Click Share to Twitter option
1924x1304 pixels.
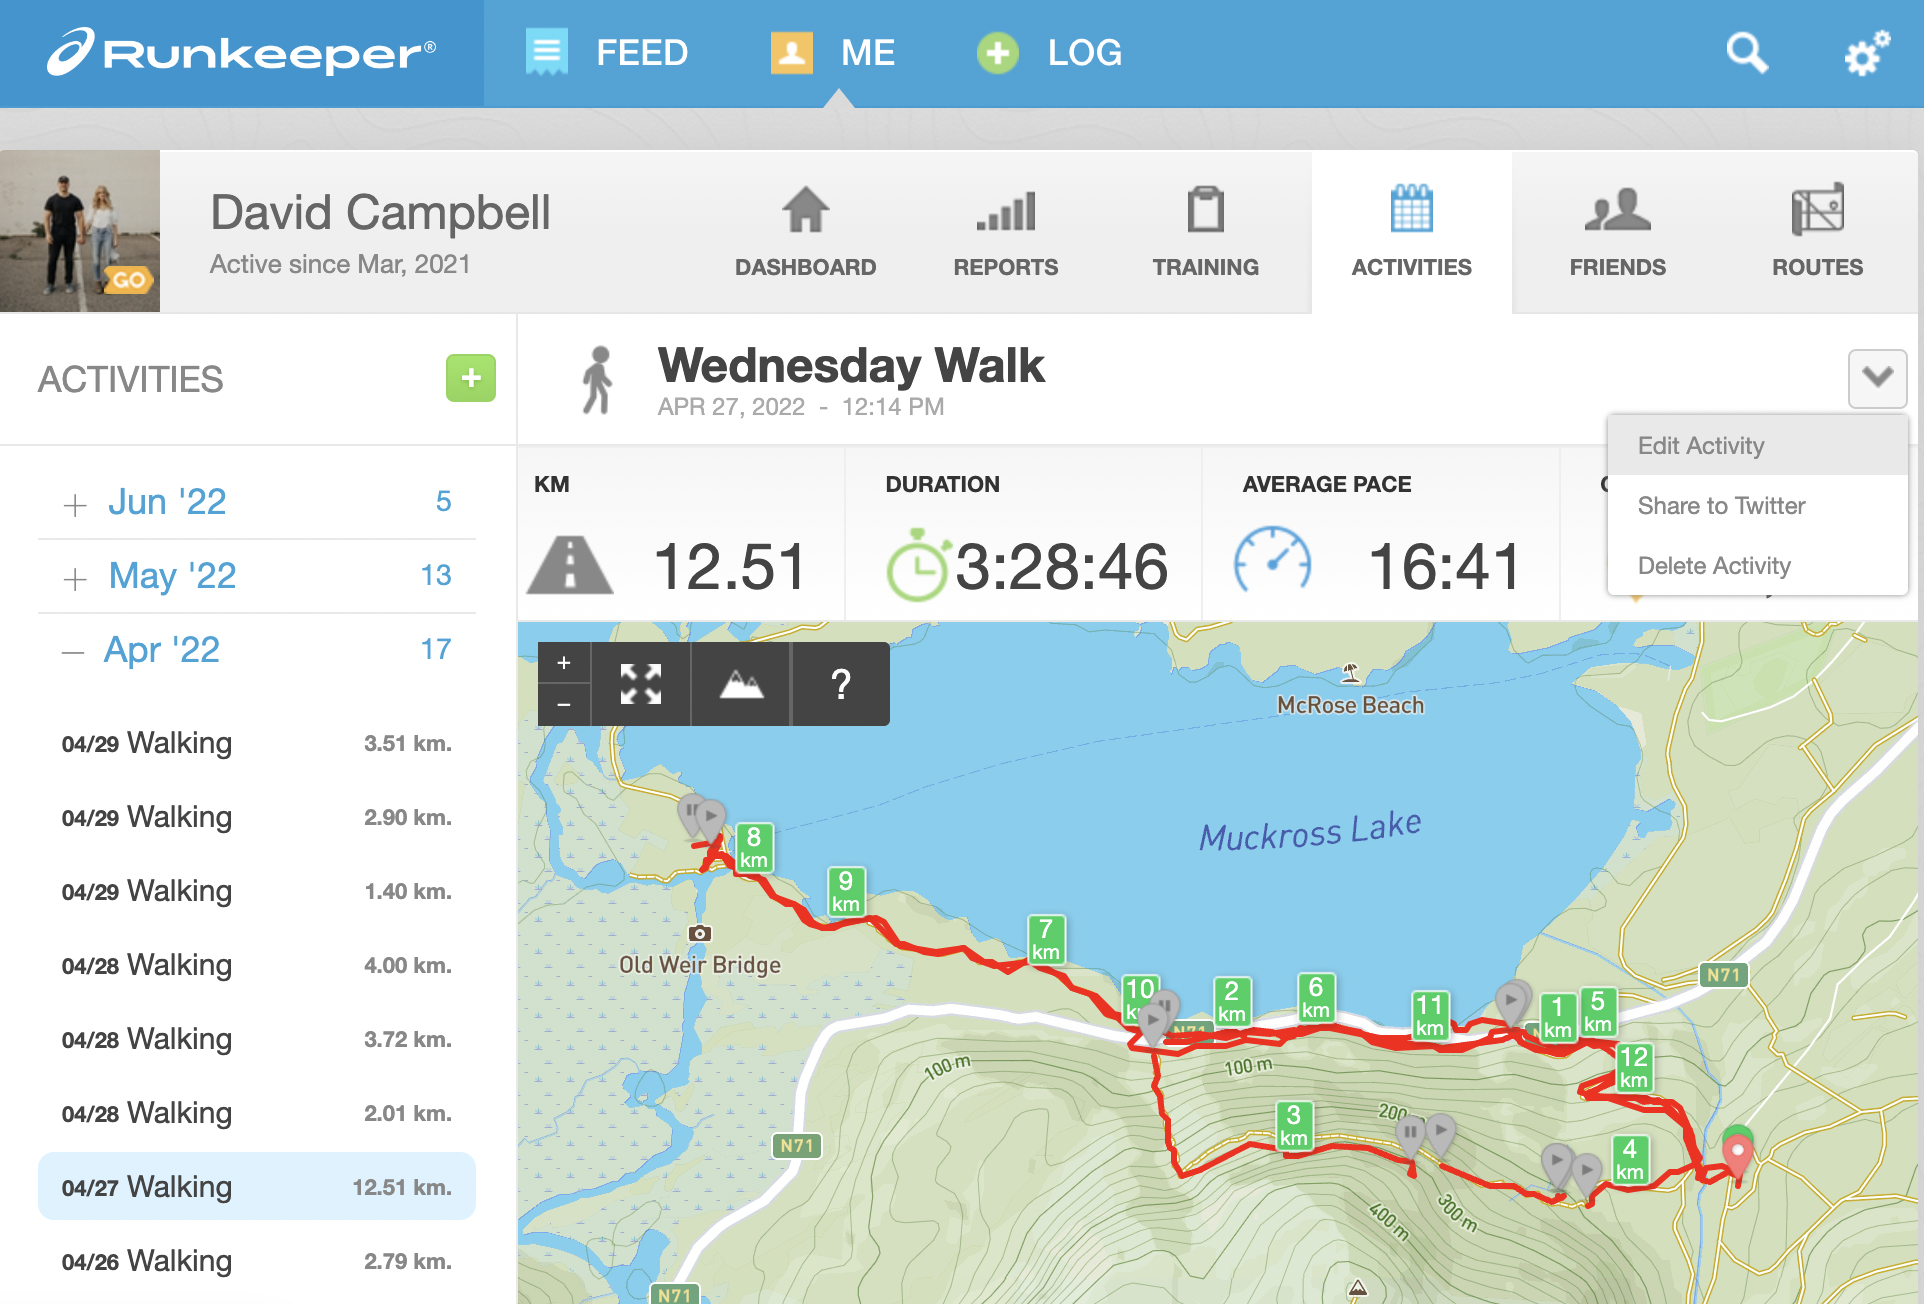pos(1723,504)
